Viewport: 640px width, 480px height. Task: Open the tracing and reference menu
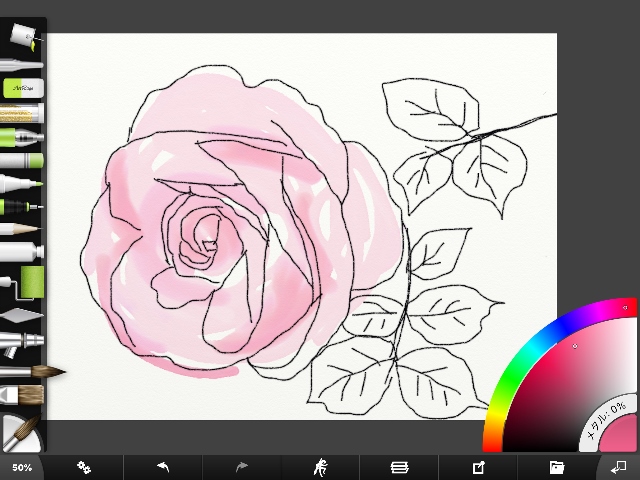[x=321, y=467]
